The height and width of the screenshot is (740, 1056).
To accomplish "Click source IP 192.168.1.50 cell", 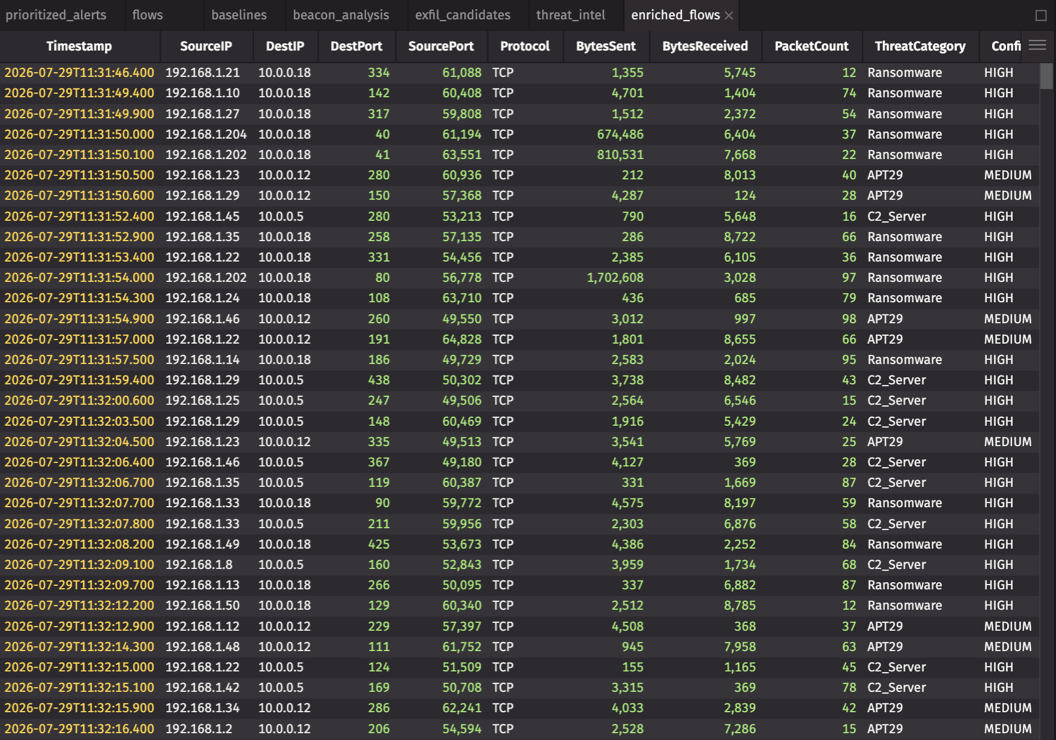I will point(206,605).
